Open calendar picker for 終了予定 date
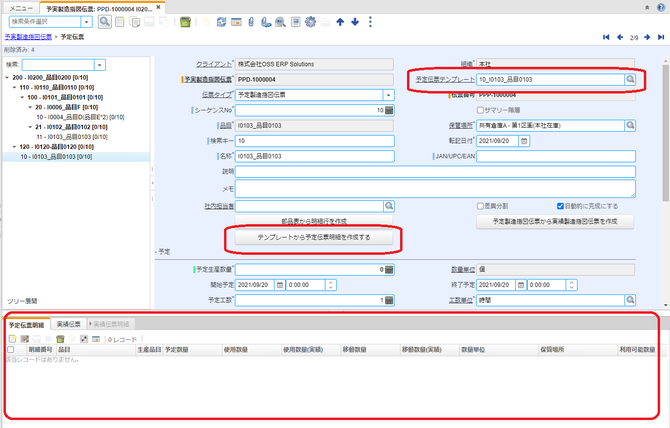 click(x=520, y=285)
